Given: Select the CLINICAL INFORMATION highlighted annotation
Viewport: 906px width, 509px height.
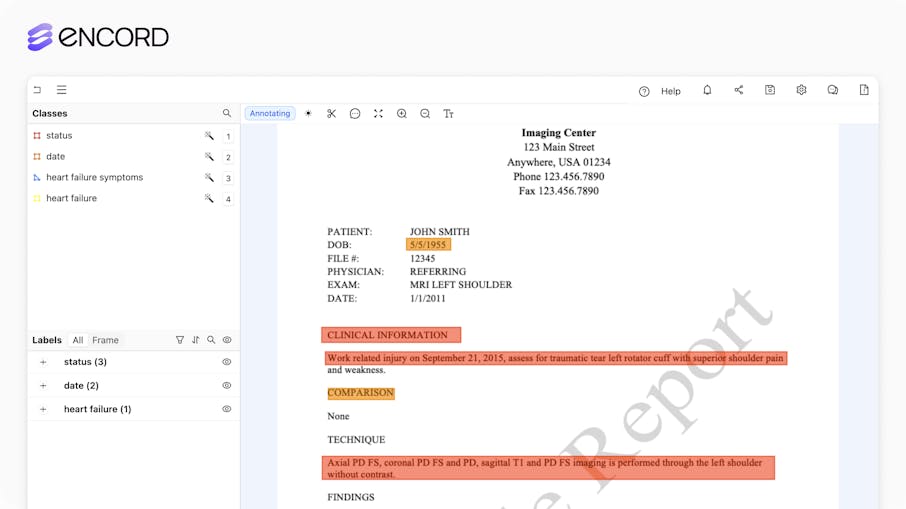Looking at the screenshot, I should click(x=391, y=335).
